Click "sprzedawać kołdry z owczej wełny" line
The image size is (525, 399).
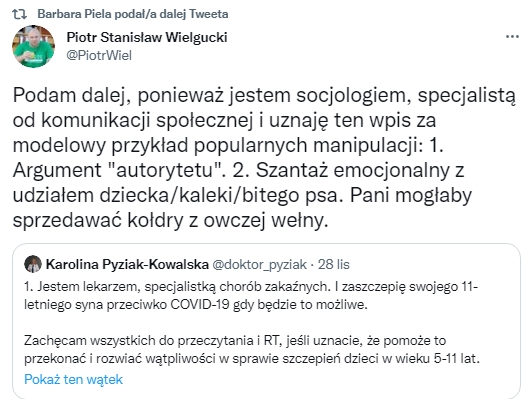(170, 220)
